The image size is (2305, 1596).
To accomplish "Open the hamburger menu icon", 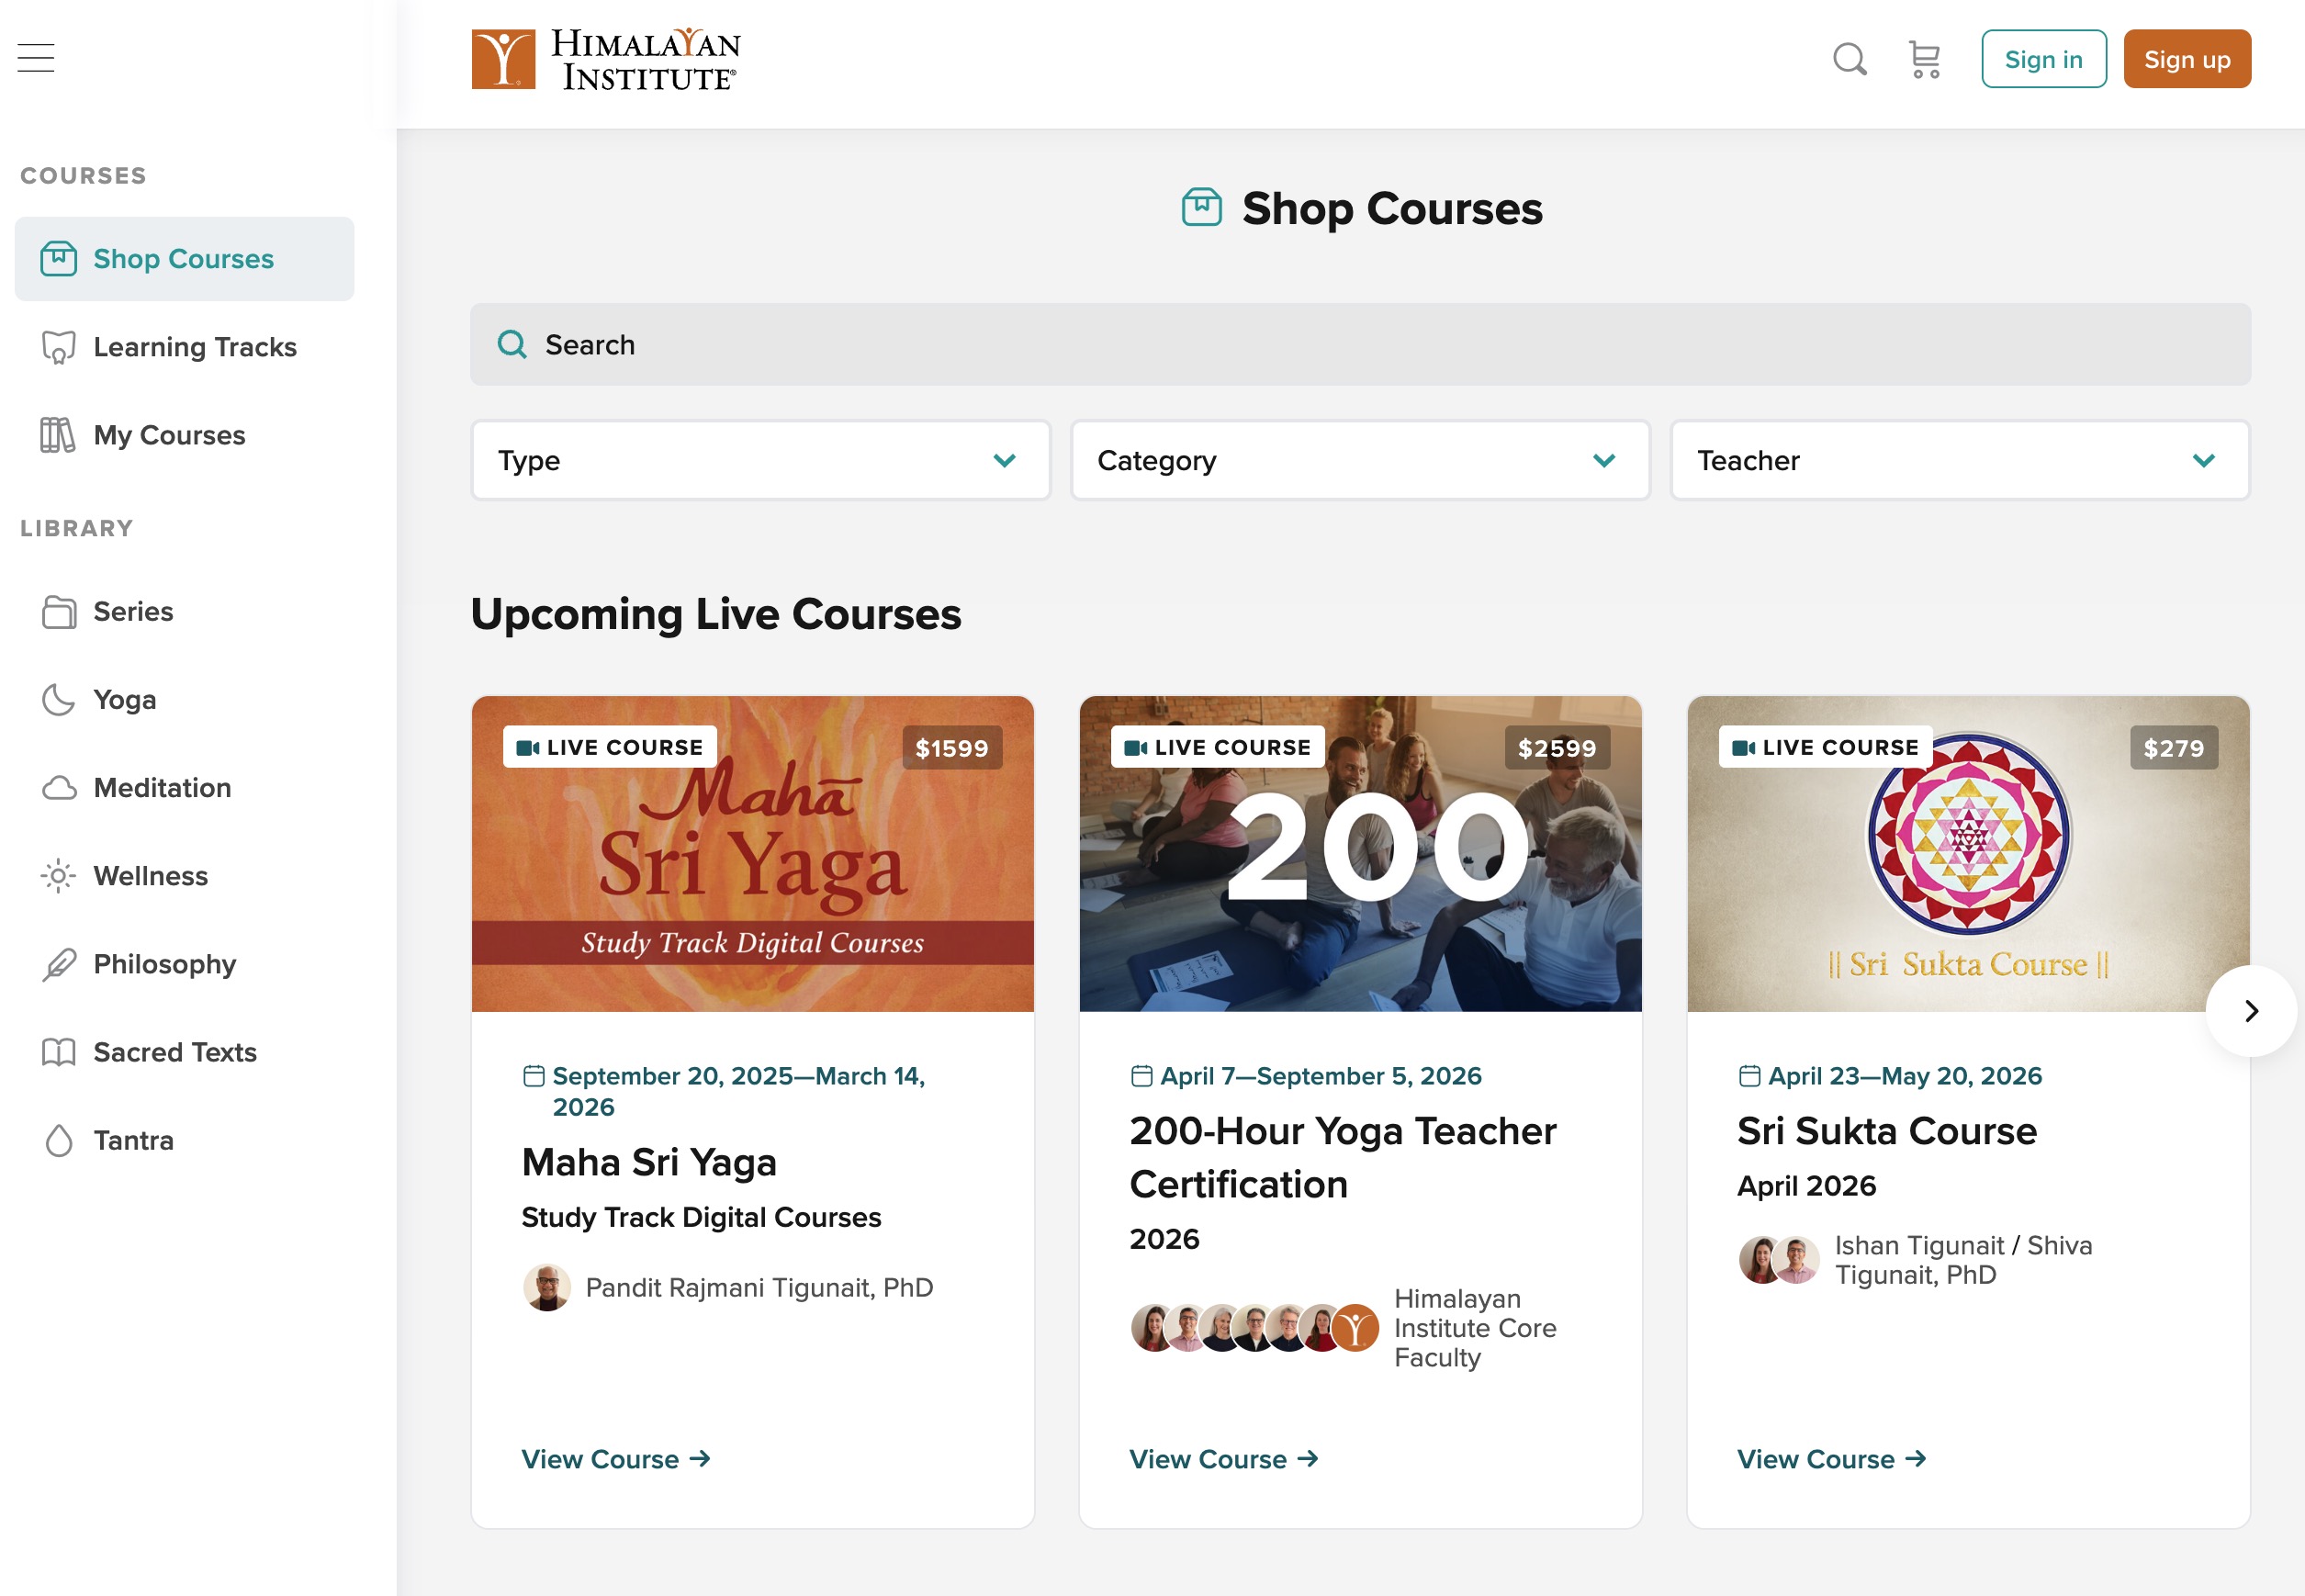I will coord(36,58).
